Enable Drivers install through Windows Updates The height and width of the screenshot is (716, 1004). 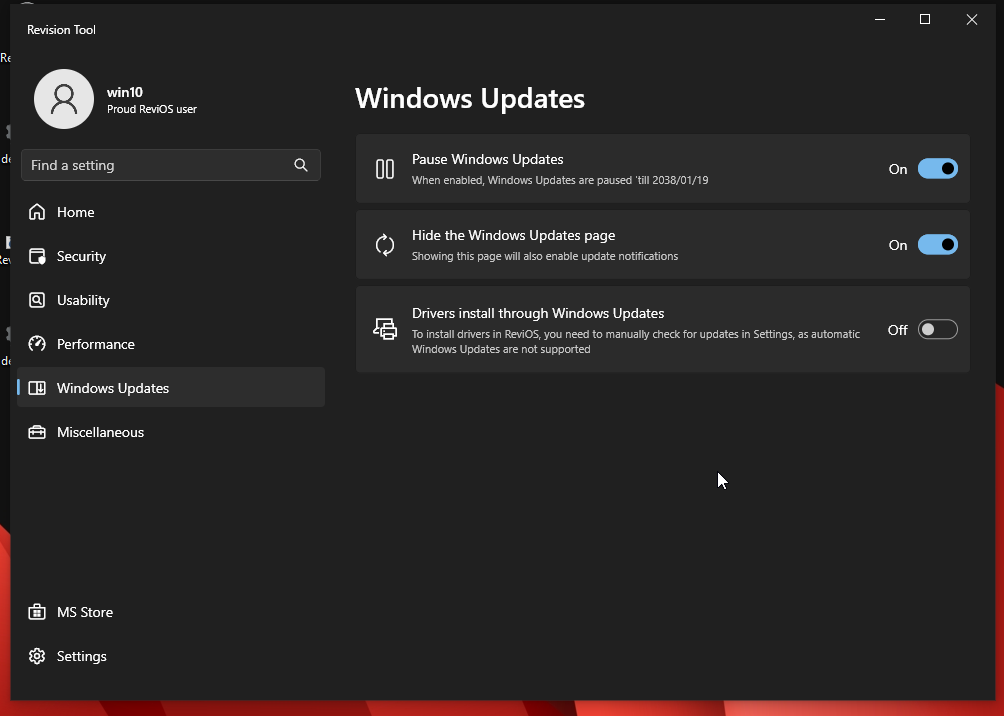pyautogui.click(x=937, y=330)
